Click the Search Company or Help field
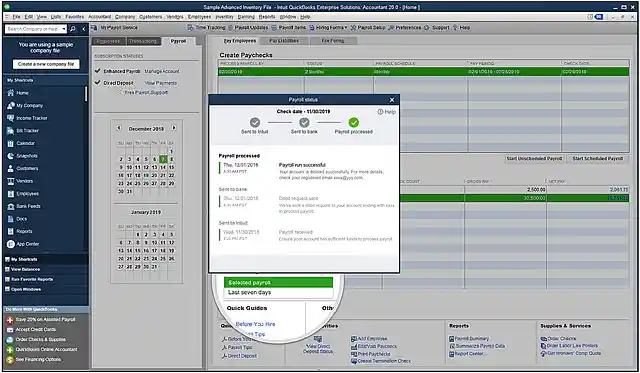 (33, 29)
